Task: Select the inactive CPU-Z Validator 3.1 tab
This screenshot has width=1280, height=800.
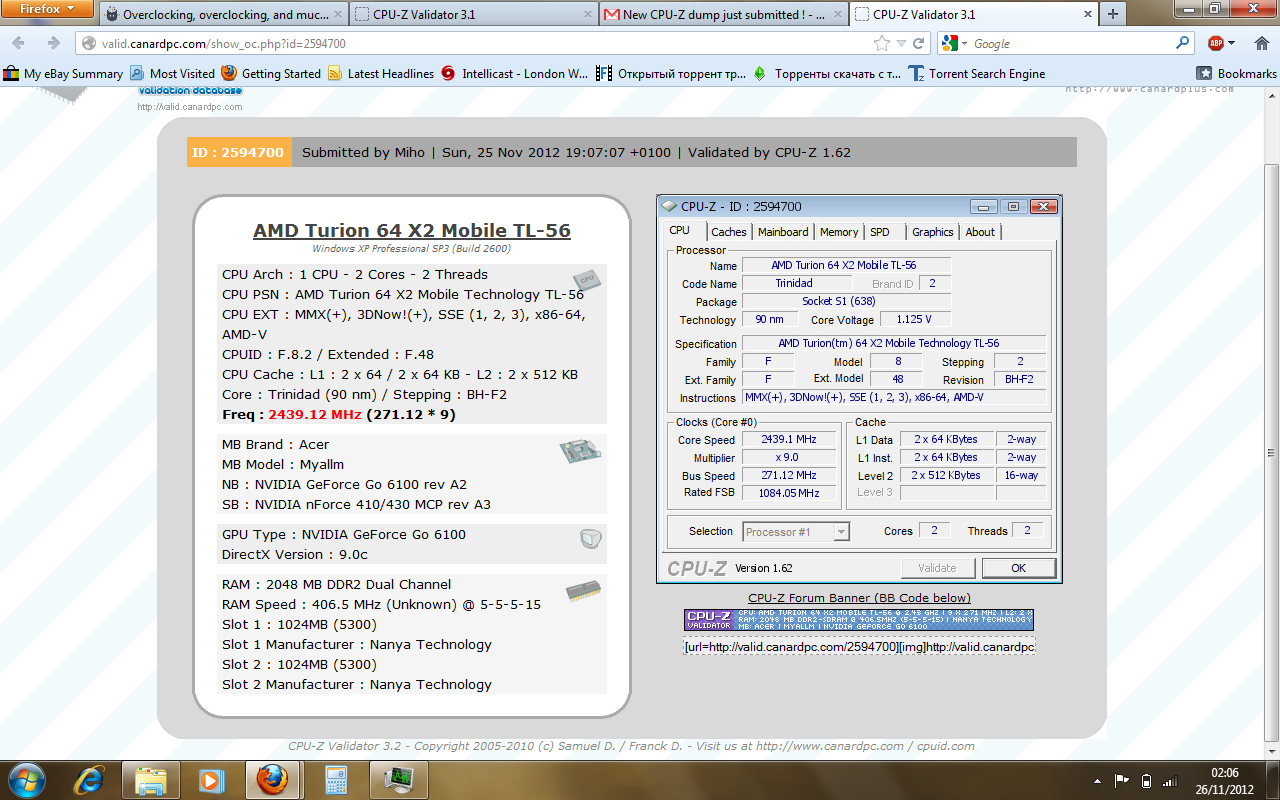Action: [472, 15]
